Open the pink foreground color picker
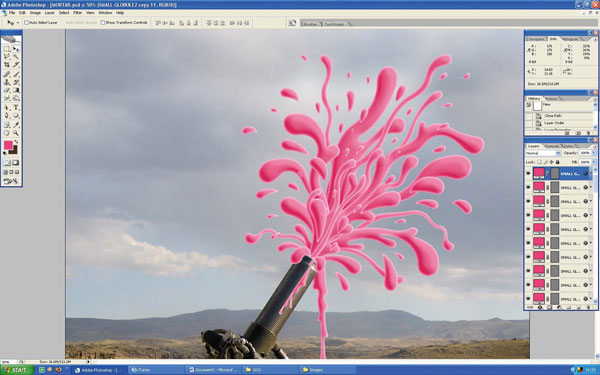This screenshot has height=375, width=600. (x=8, y=145)
